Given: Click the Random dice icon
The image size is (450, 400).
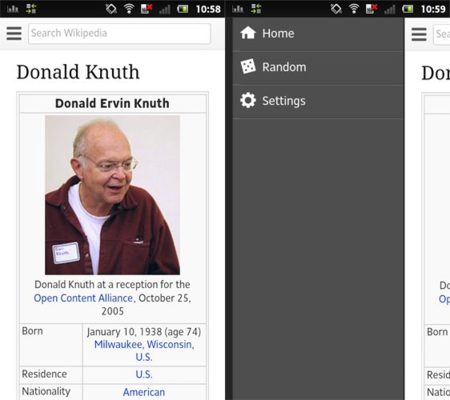Looking at the screenshot, I should pos(248,67).
